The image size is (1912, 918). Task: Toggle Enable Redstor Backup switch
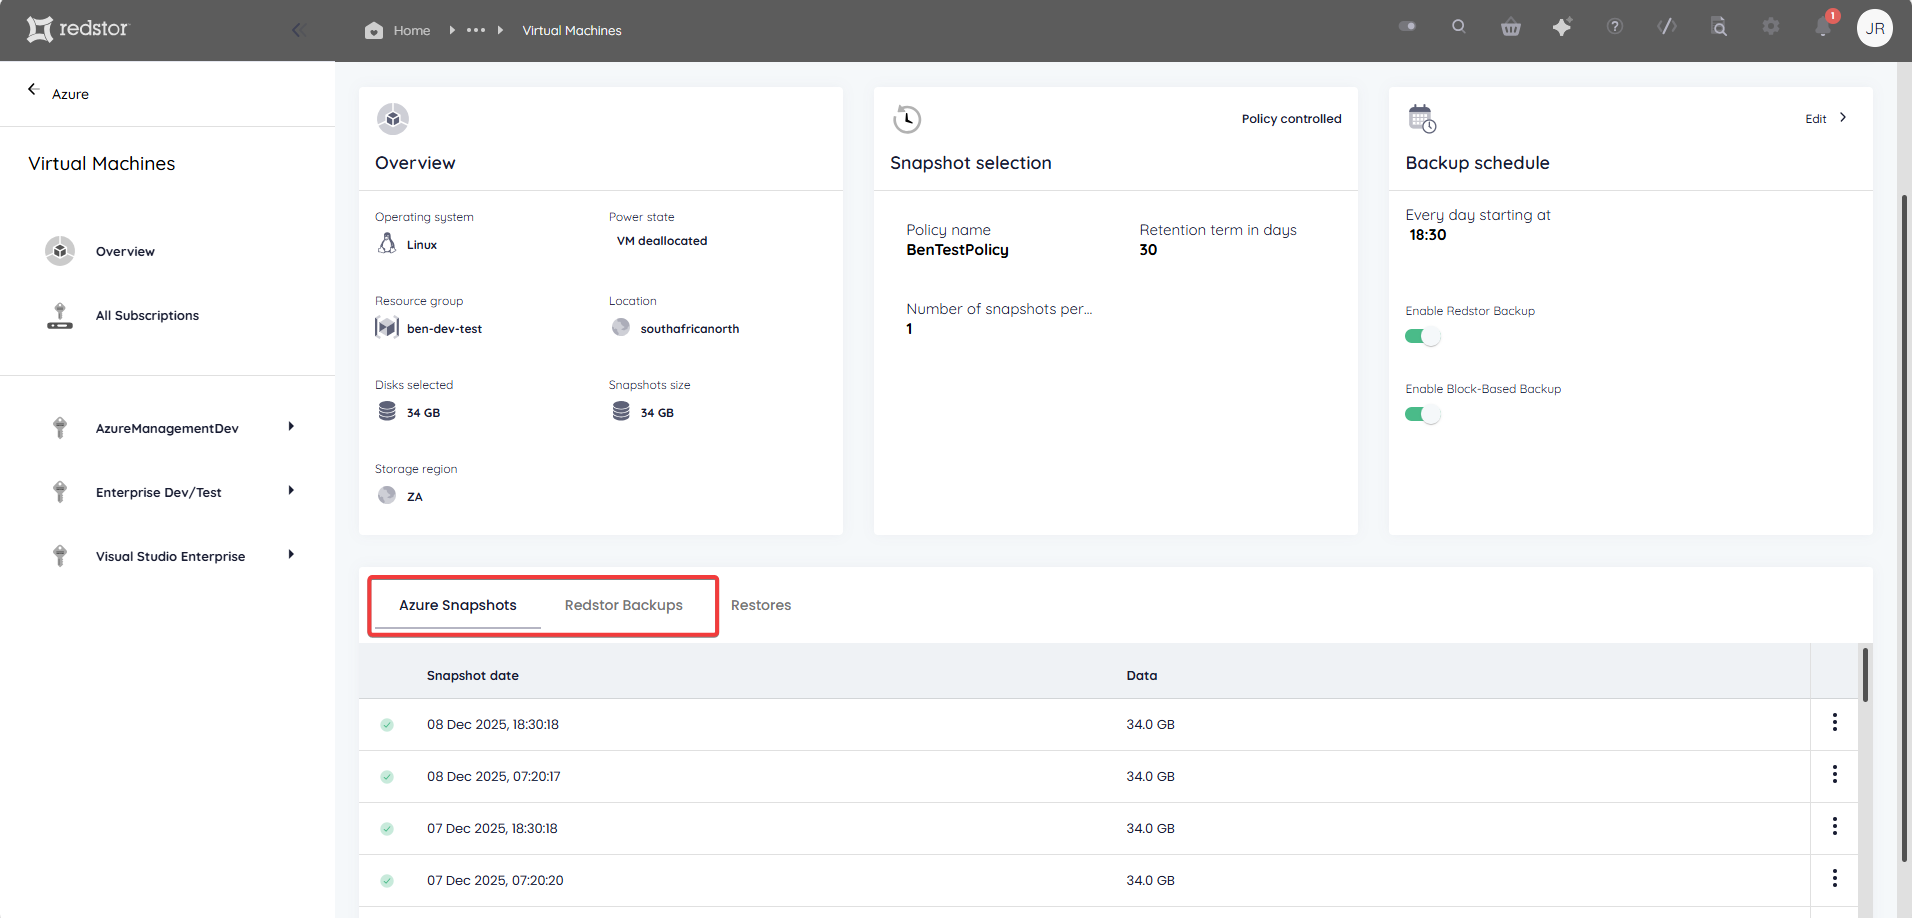[x=1422, y=336]
